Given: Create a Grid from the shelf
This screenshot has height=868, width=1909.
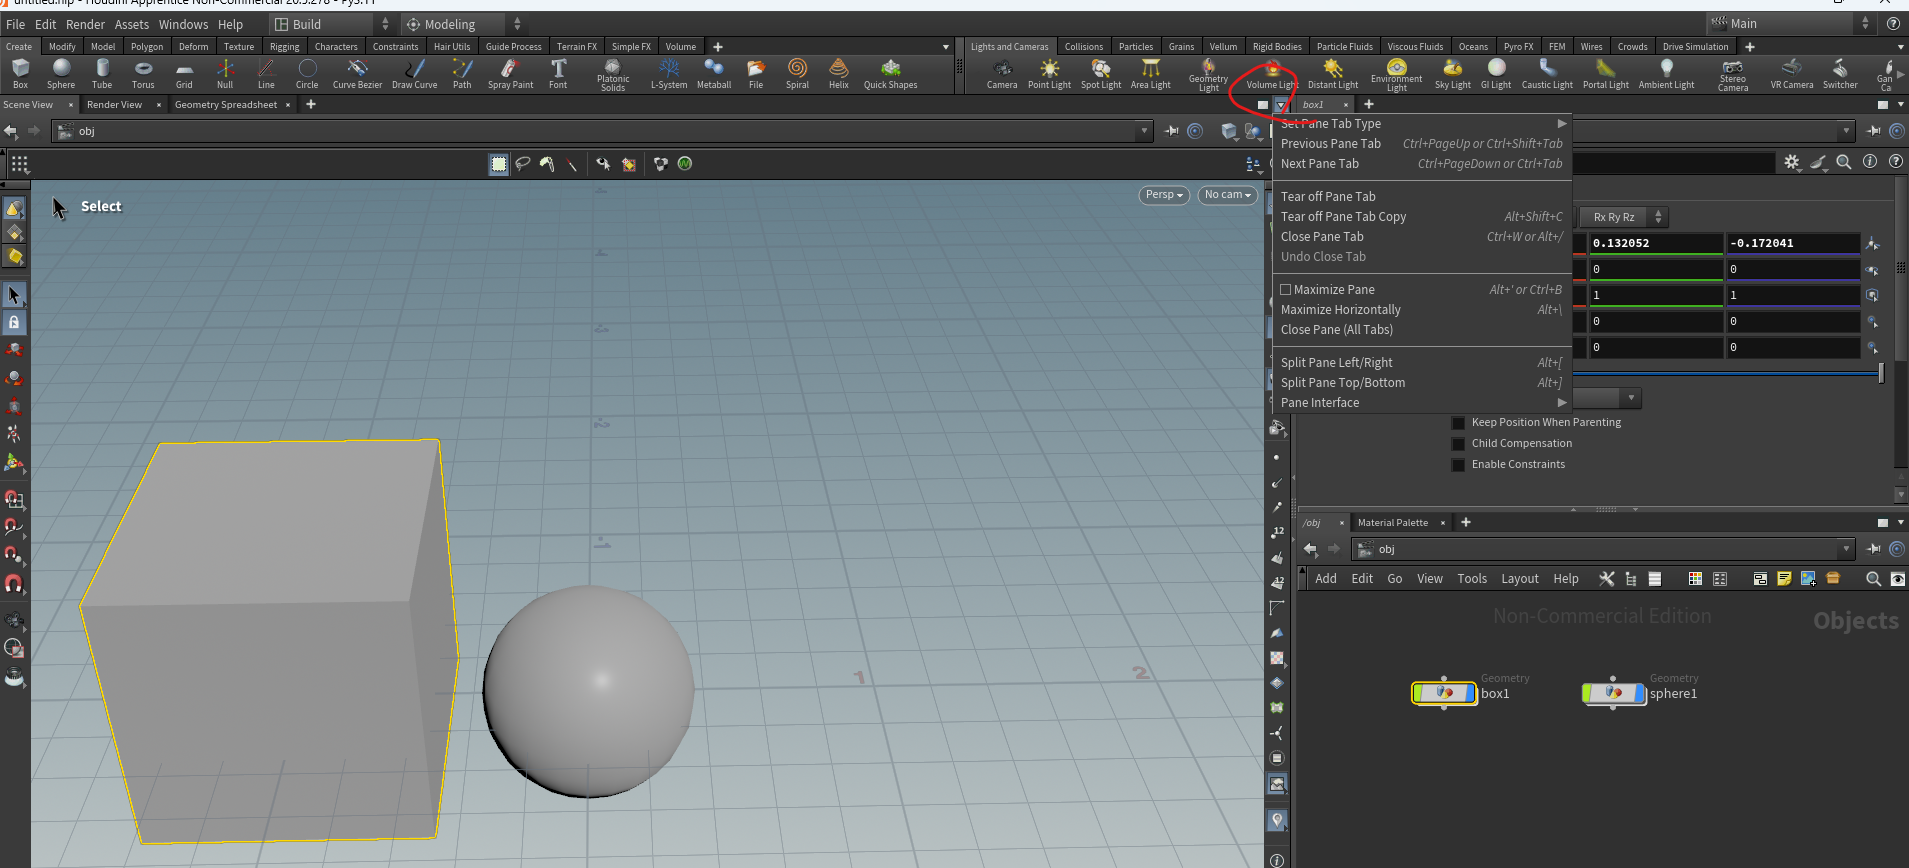Looking at the screenshot, I should point(184,73).
